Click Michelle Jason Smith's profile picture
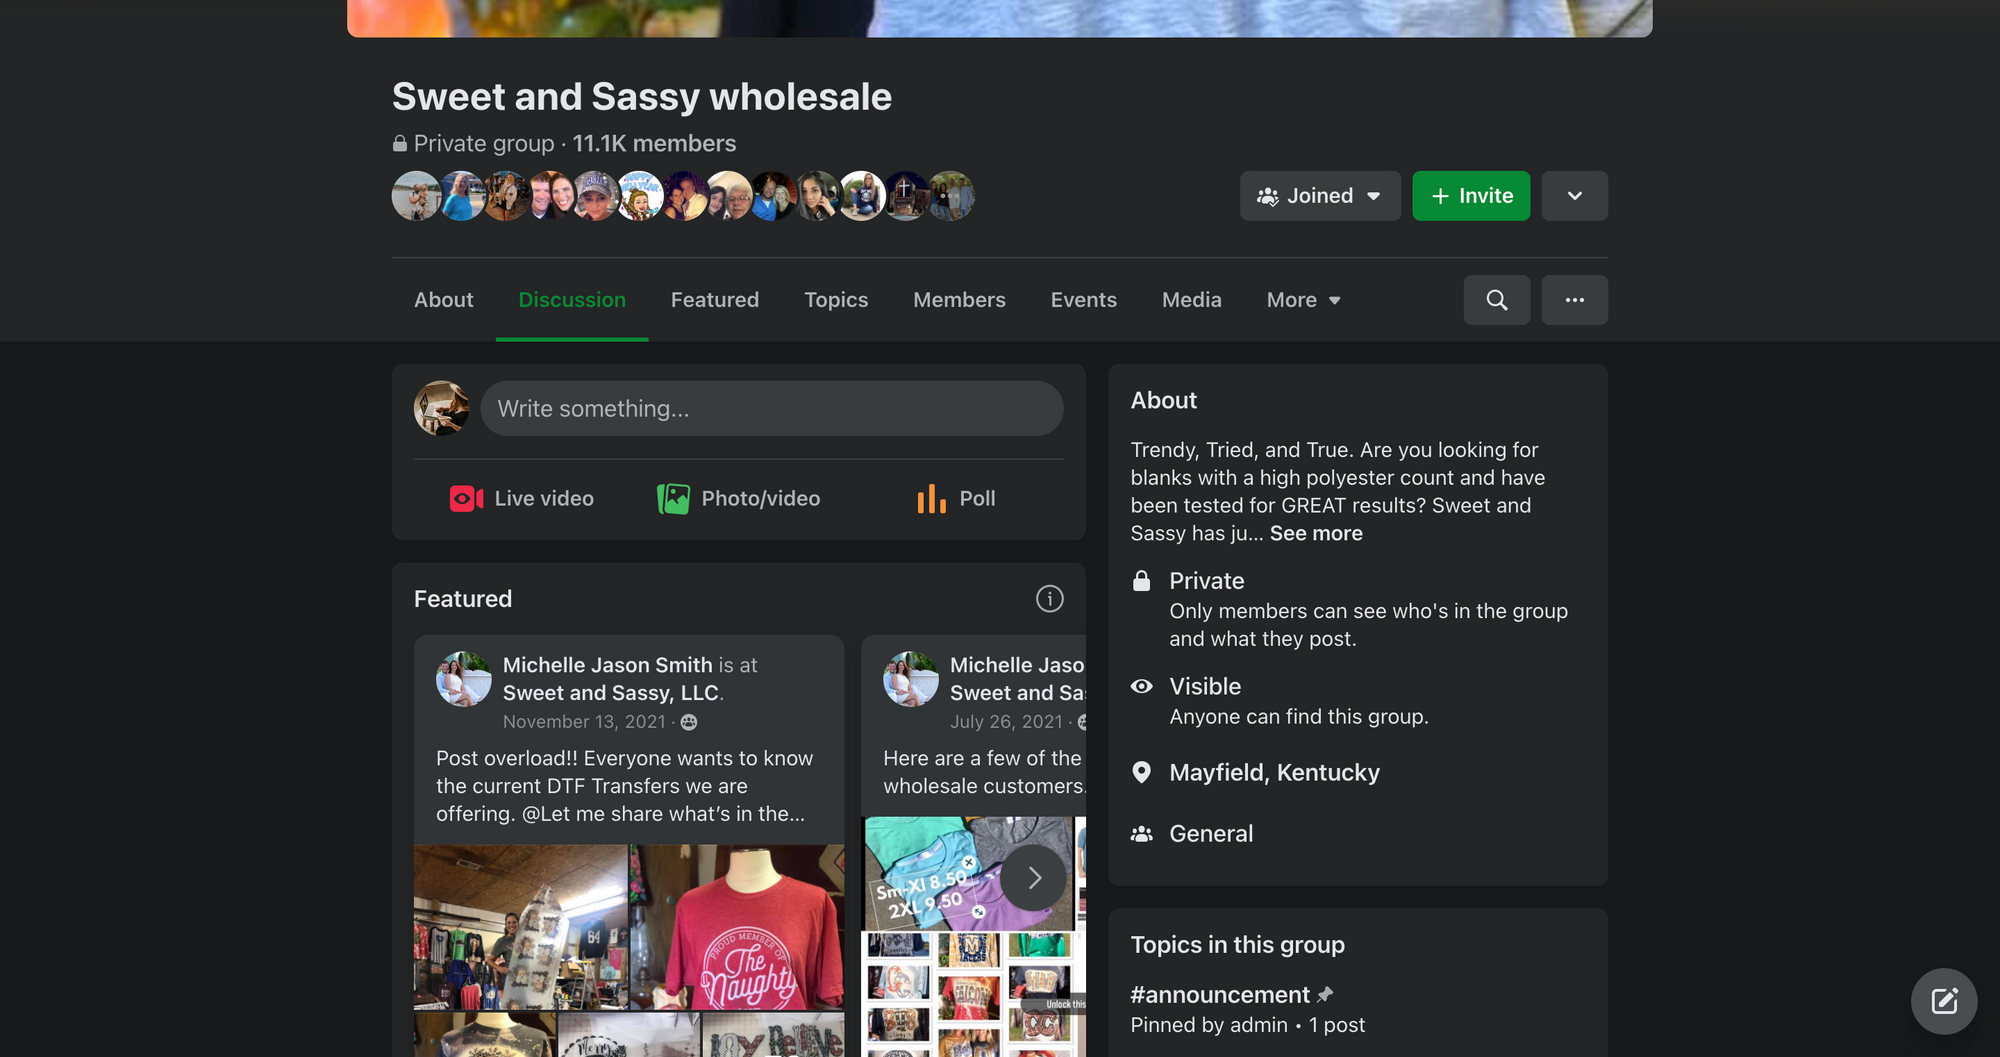 pyautogui.click(x=462, y=679)
